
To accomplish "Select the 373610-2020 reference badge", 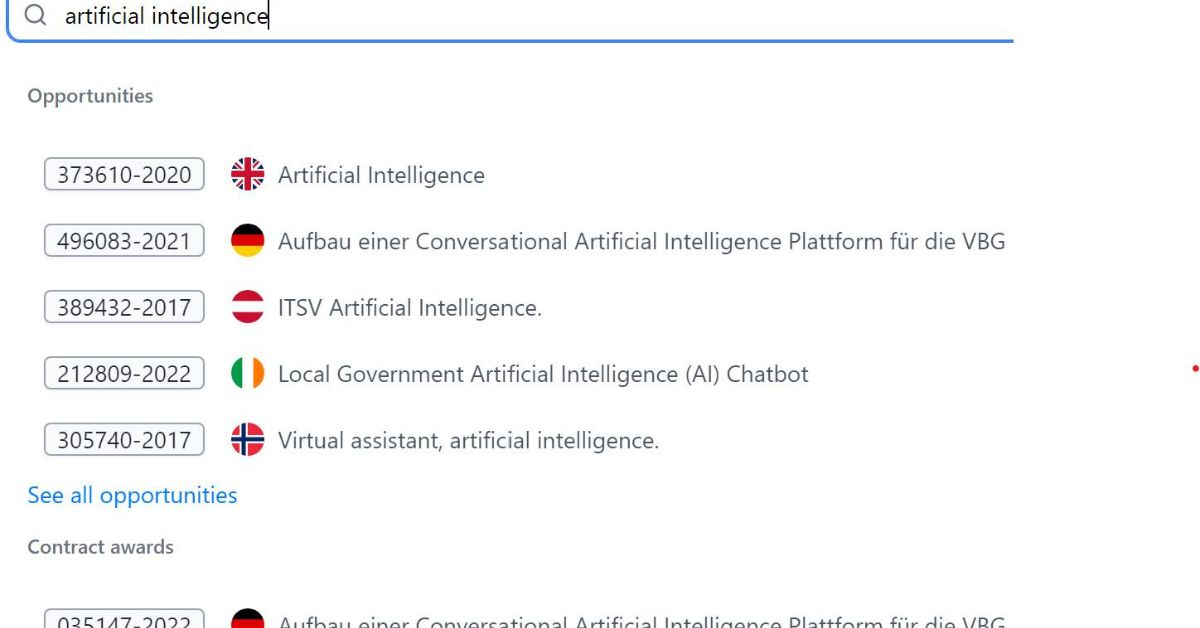I will pyautogui.click(x=124, y=175).
